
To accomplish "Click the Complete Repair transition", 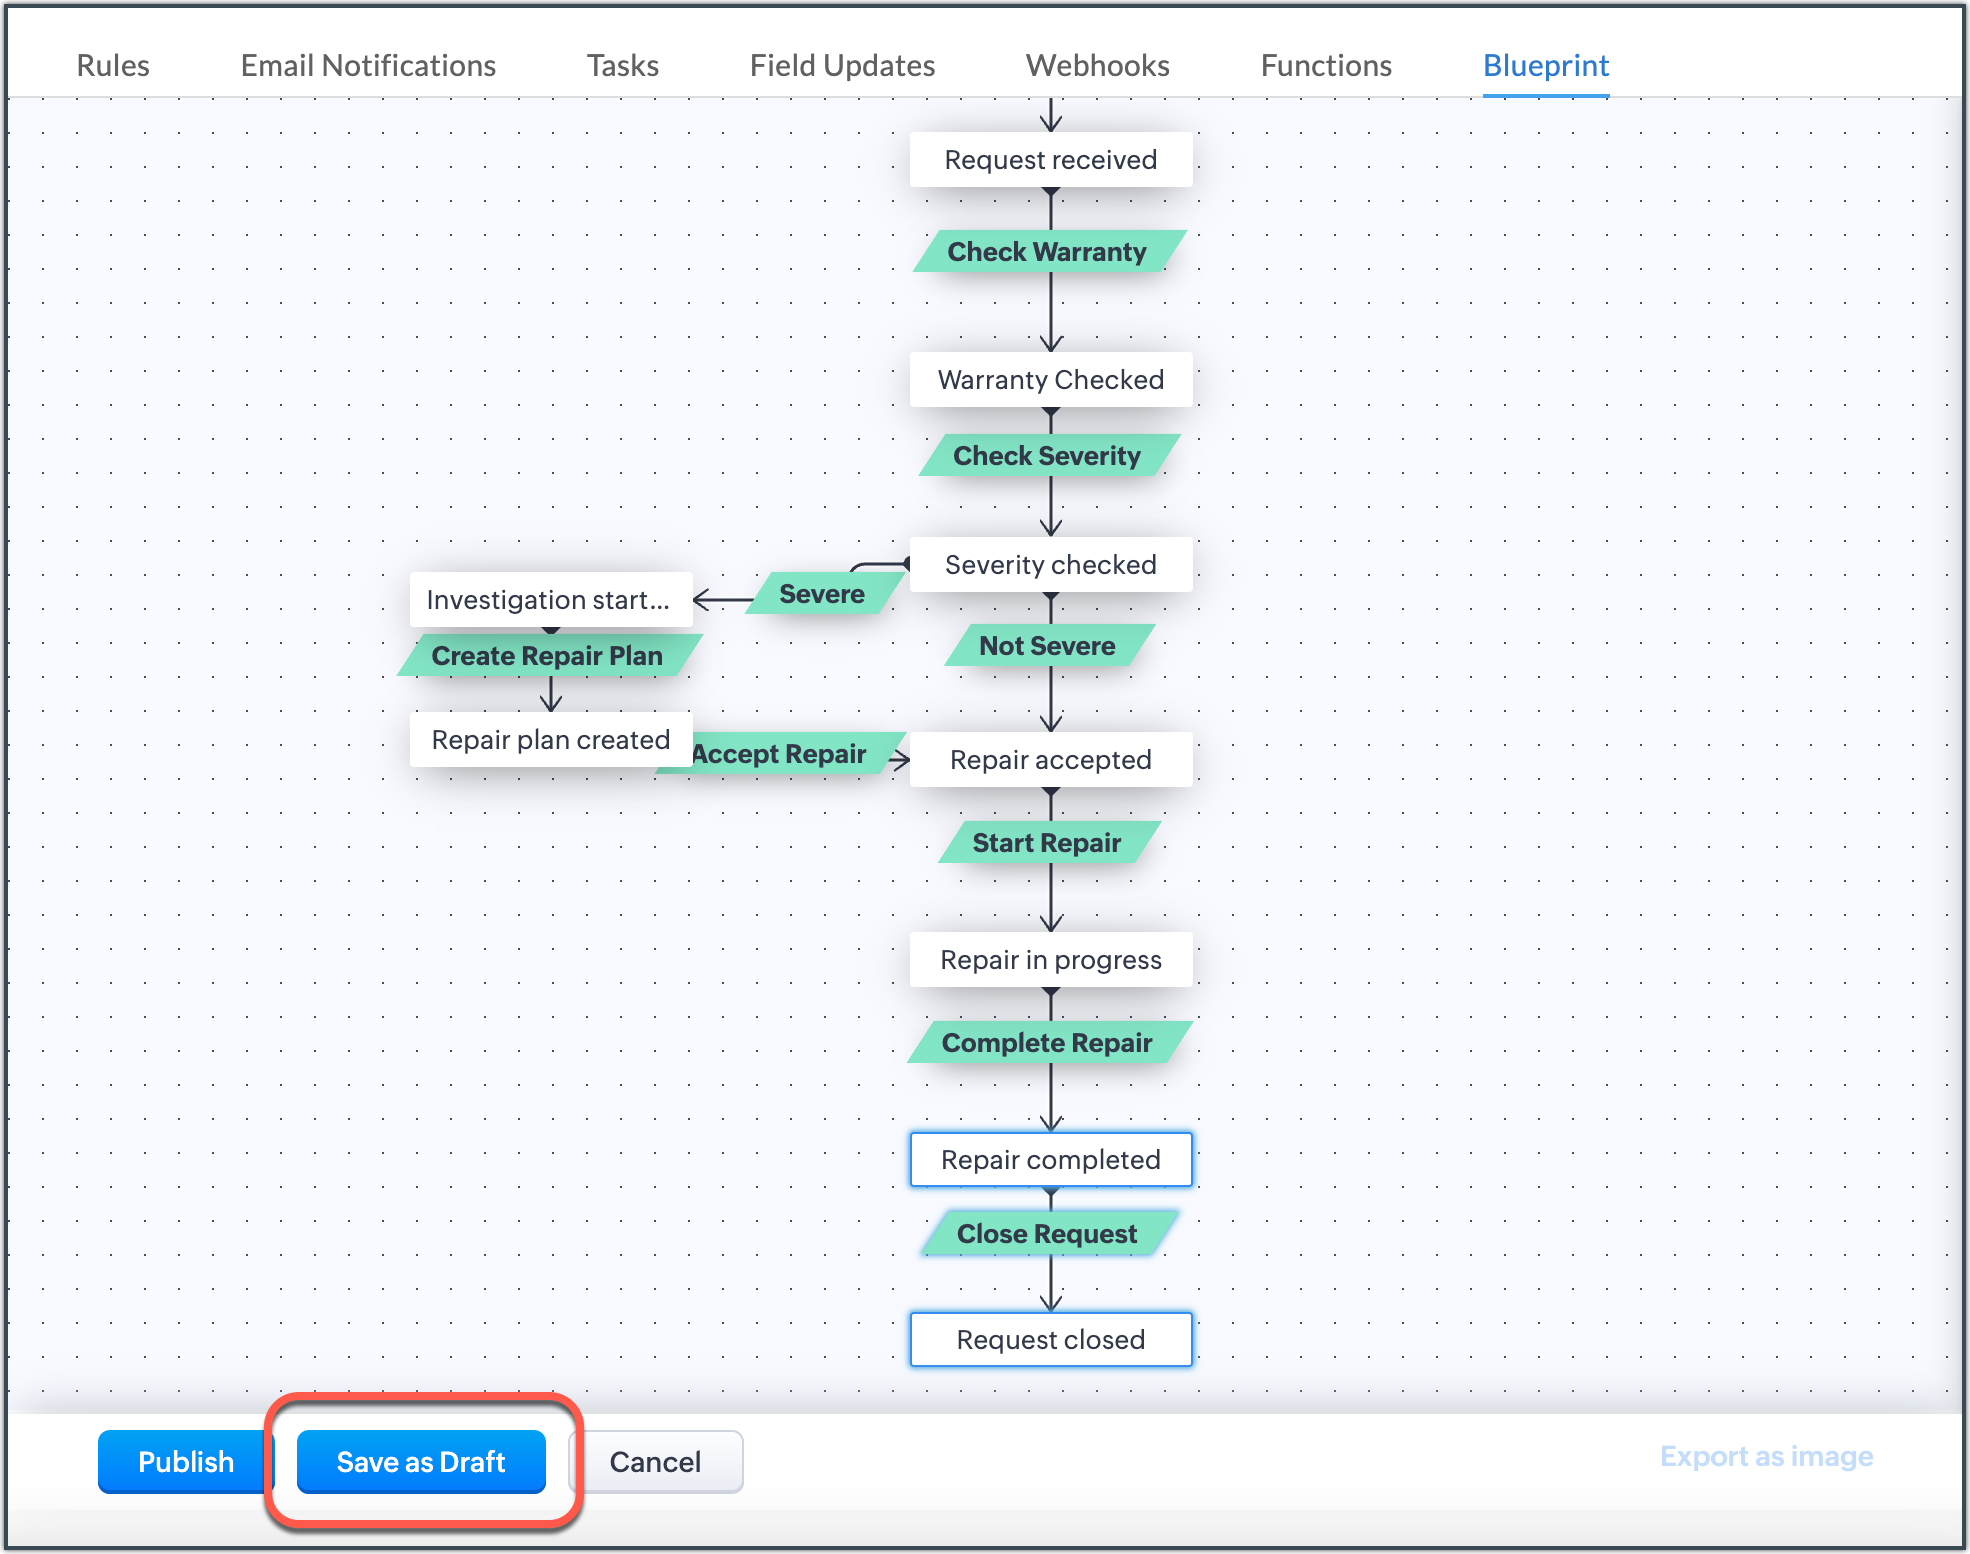I will click(1047, 1043).
